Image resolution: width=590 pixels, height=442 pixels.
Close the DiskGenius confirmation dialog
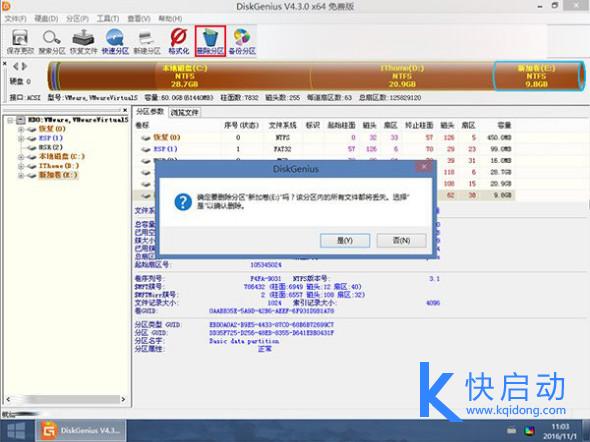424,167
